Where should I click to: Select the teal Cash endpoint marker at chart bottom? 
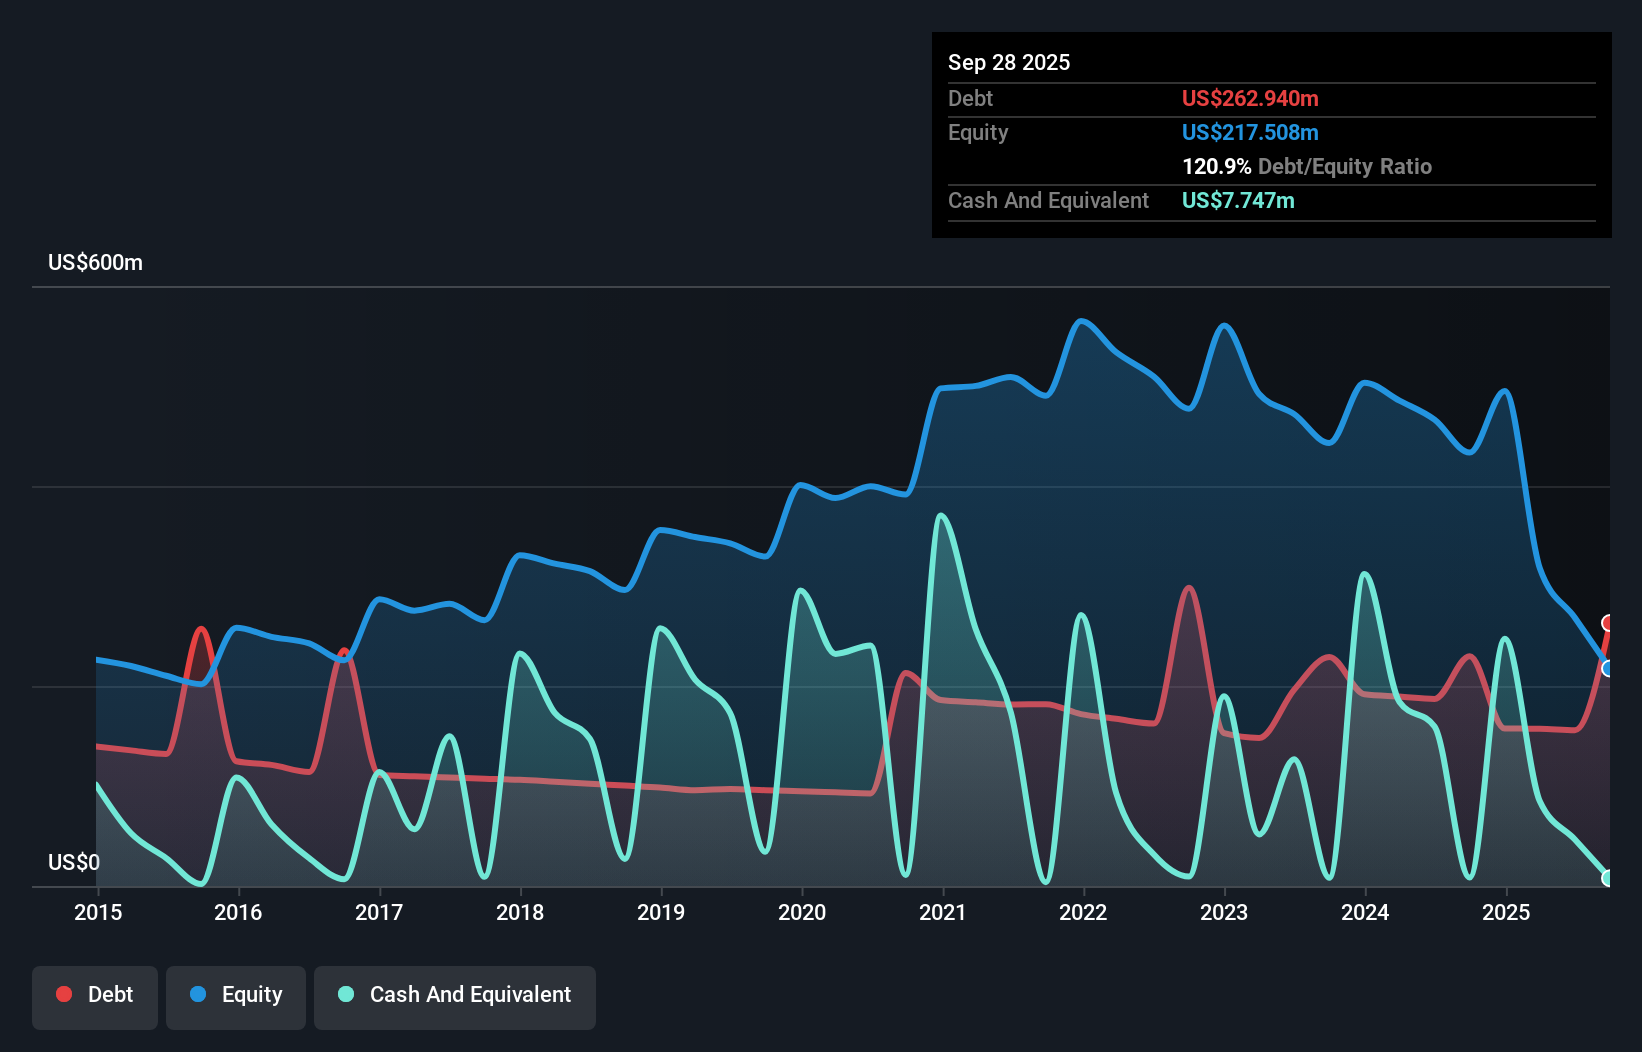pos(1607,878)
